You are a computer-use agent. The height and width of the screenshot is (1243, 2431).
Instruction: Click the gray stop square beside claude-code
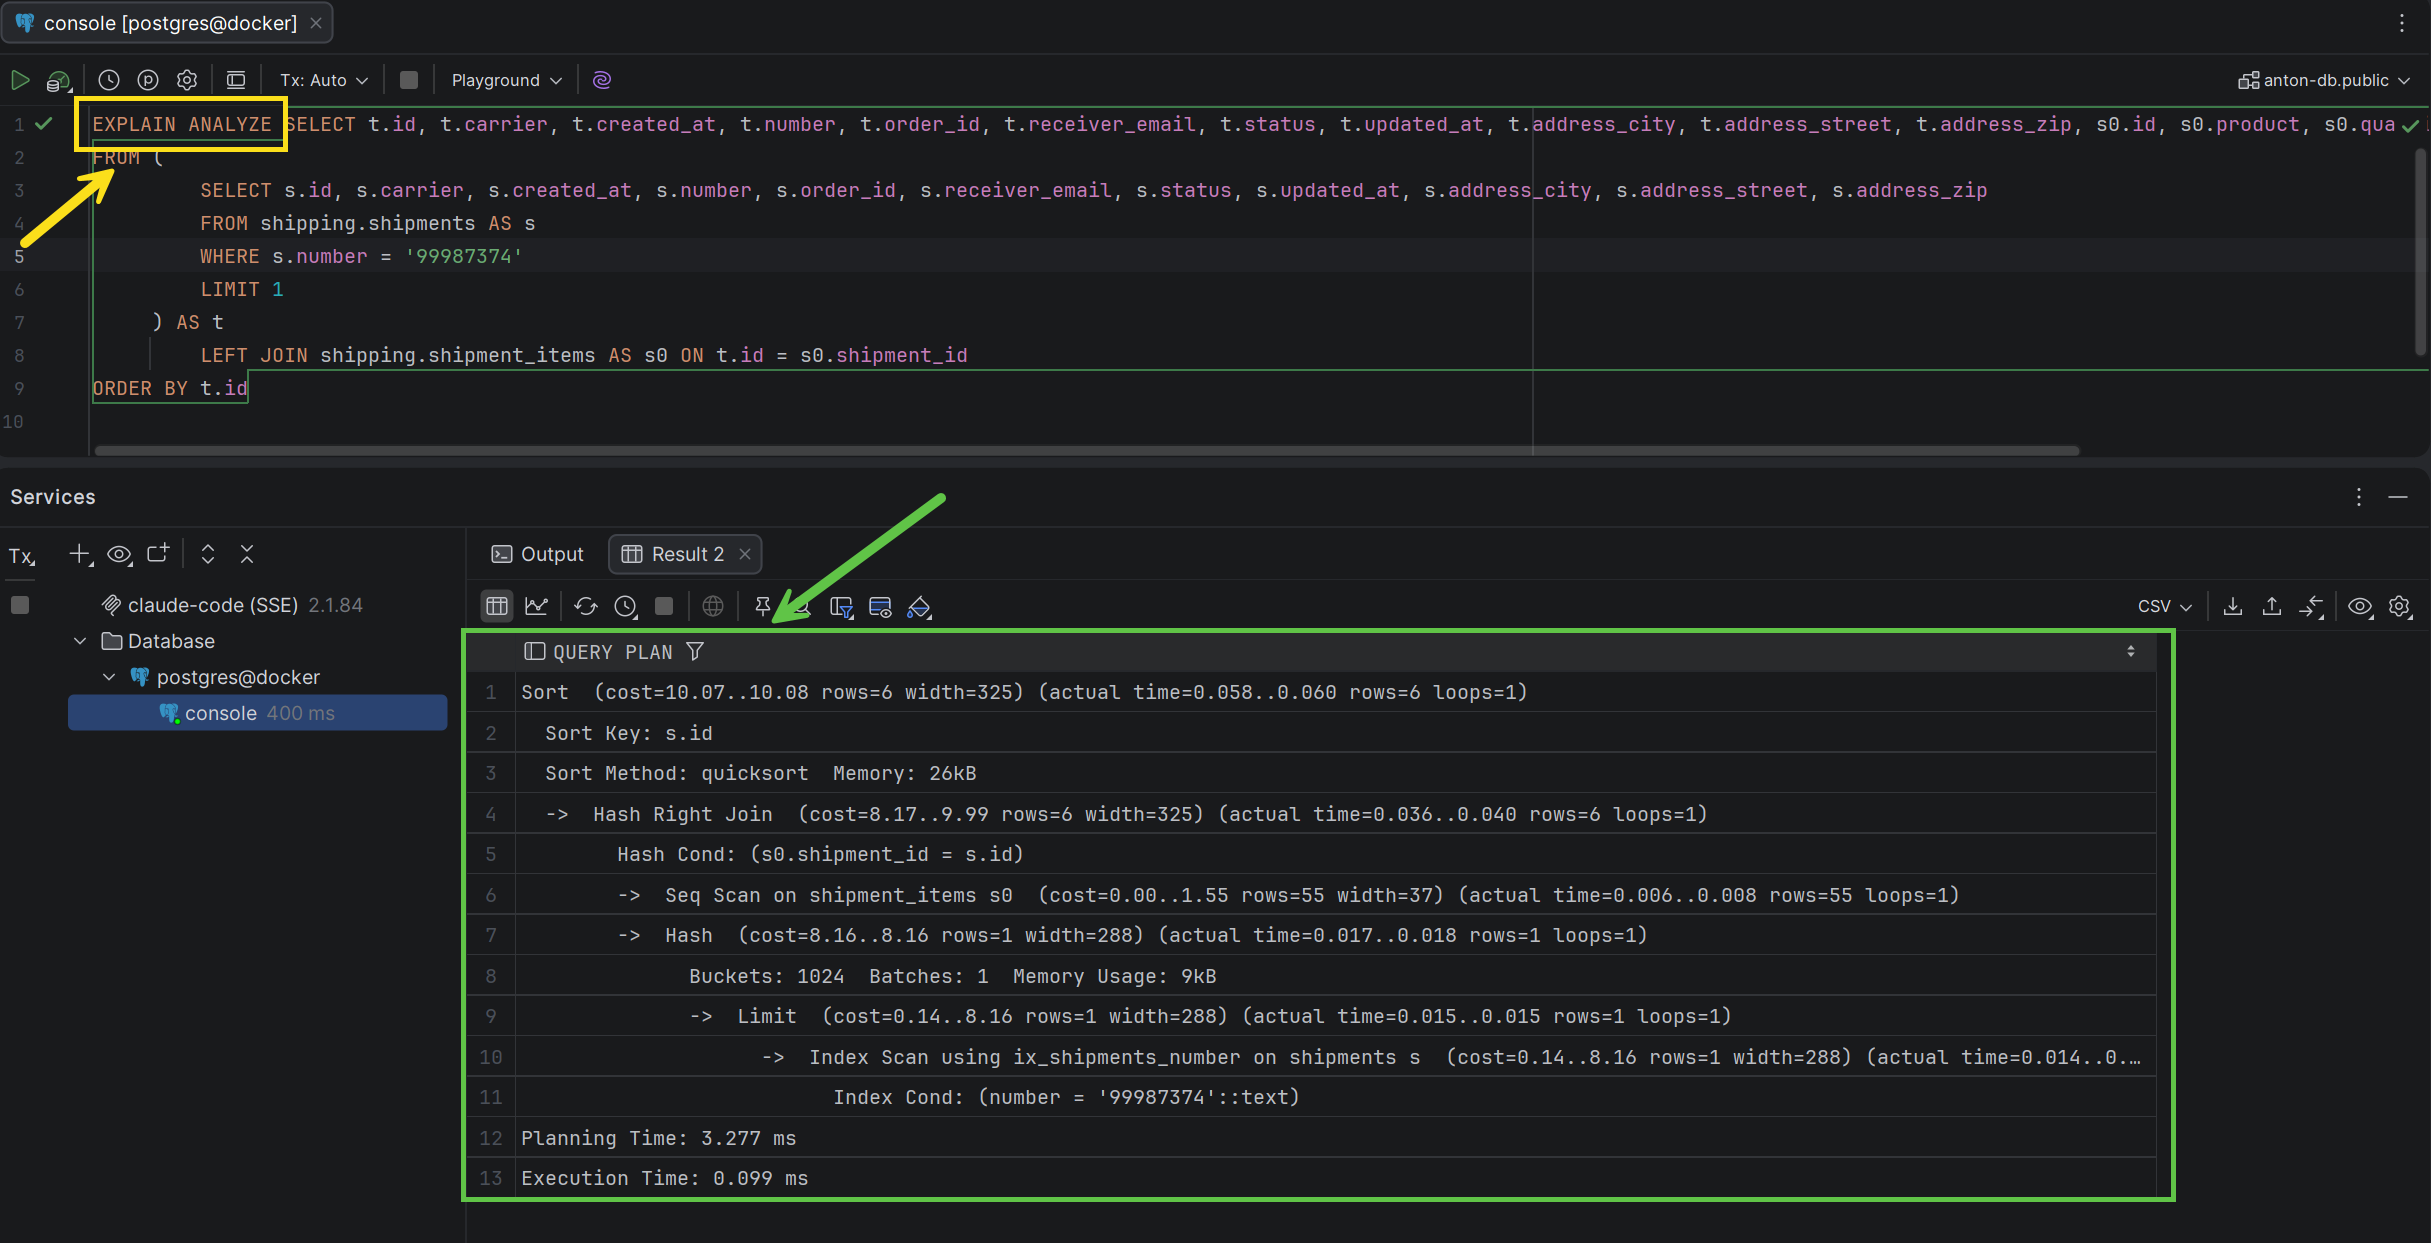point(20,605)
